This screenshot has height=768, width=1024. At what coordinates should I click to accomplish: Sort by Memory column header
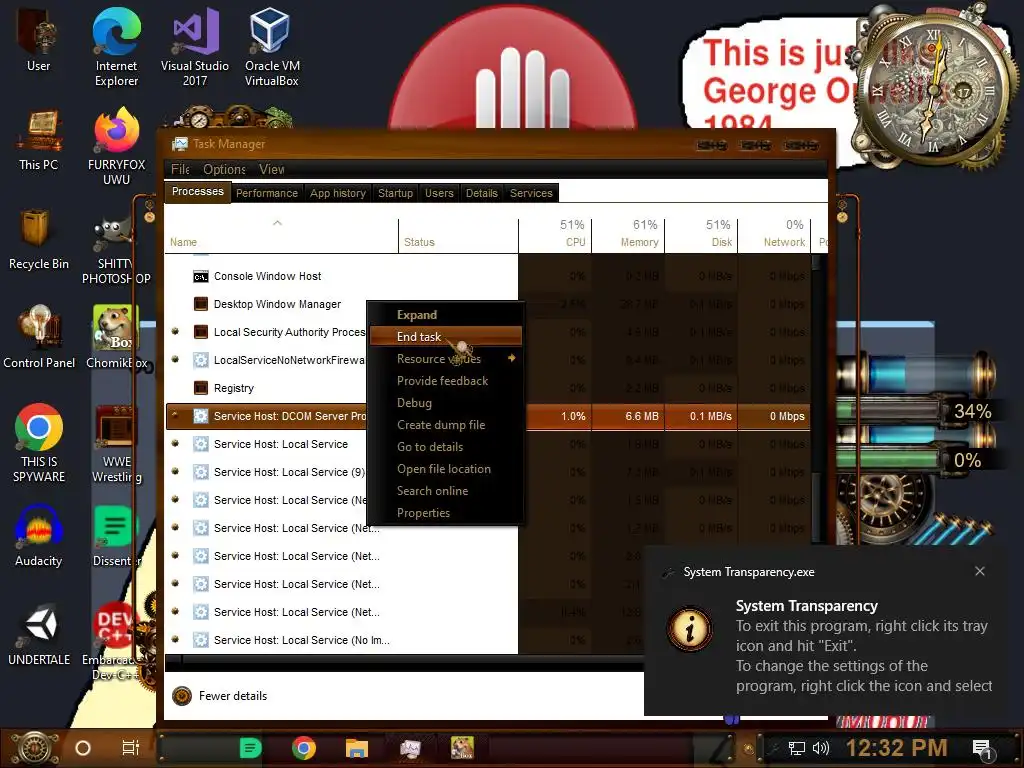628,235
